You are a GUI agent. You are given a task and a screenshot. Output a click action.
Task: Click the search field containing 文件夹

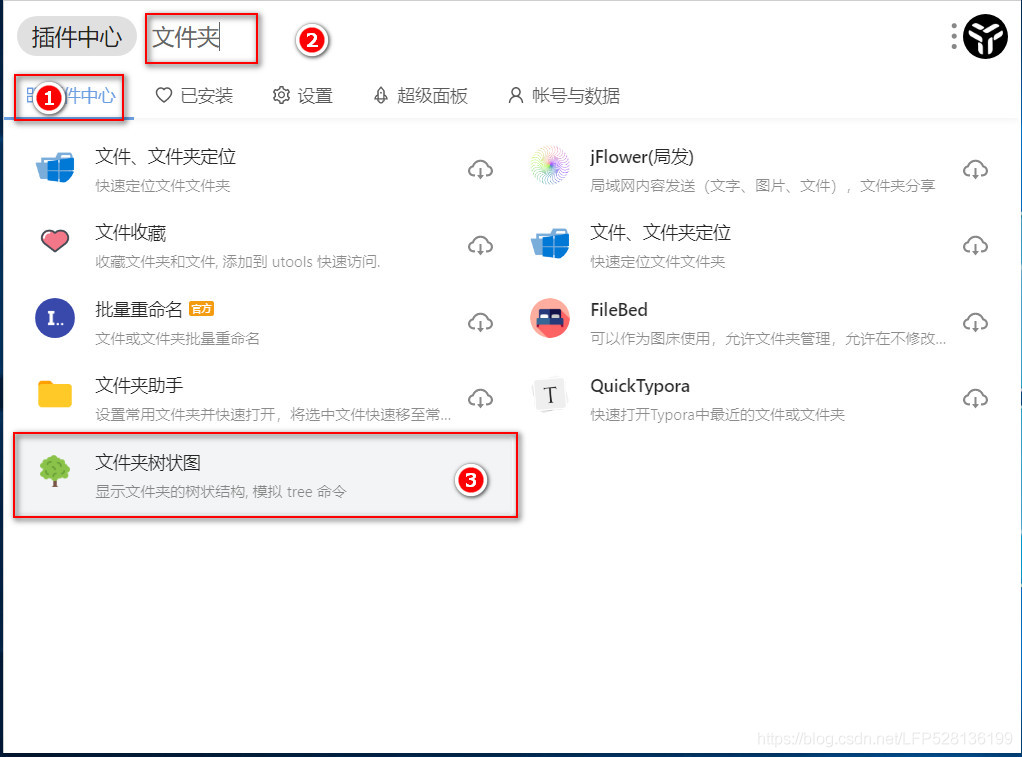tap(201, 38)
